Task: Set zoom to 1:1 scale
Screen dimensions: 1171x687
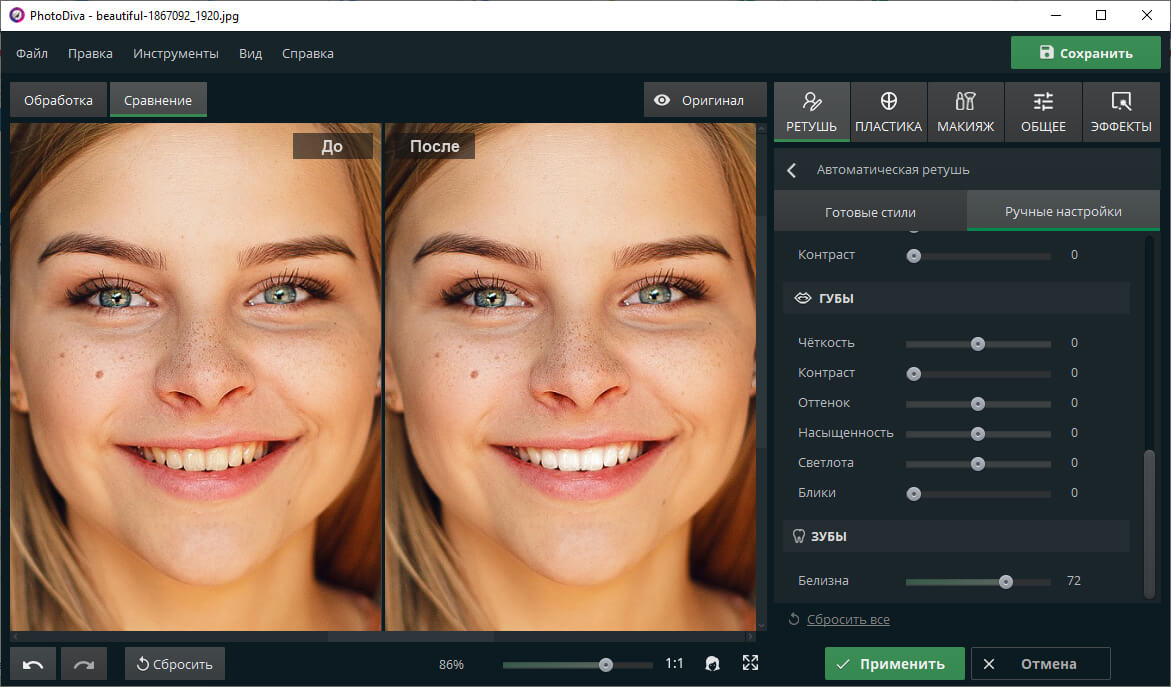Action: pos(675,663)
